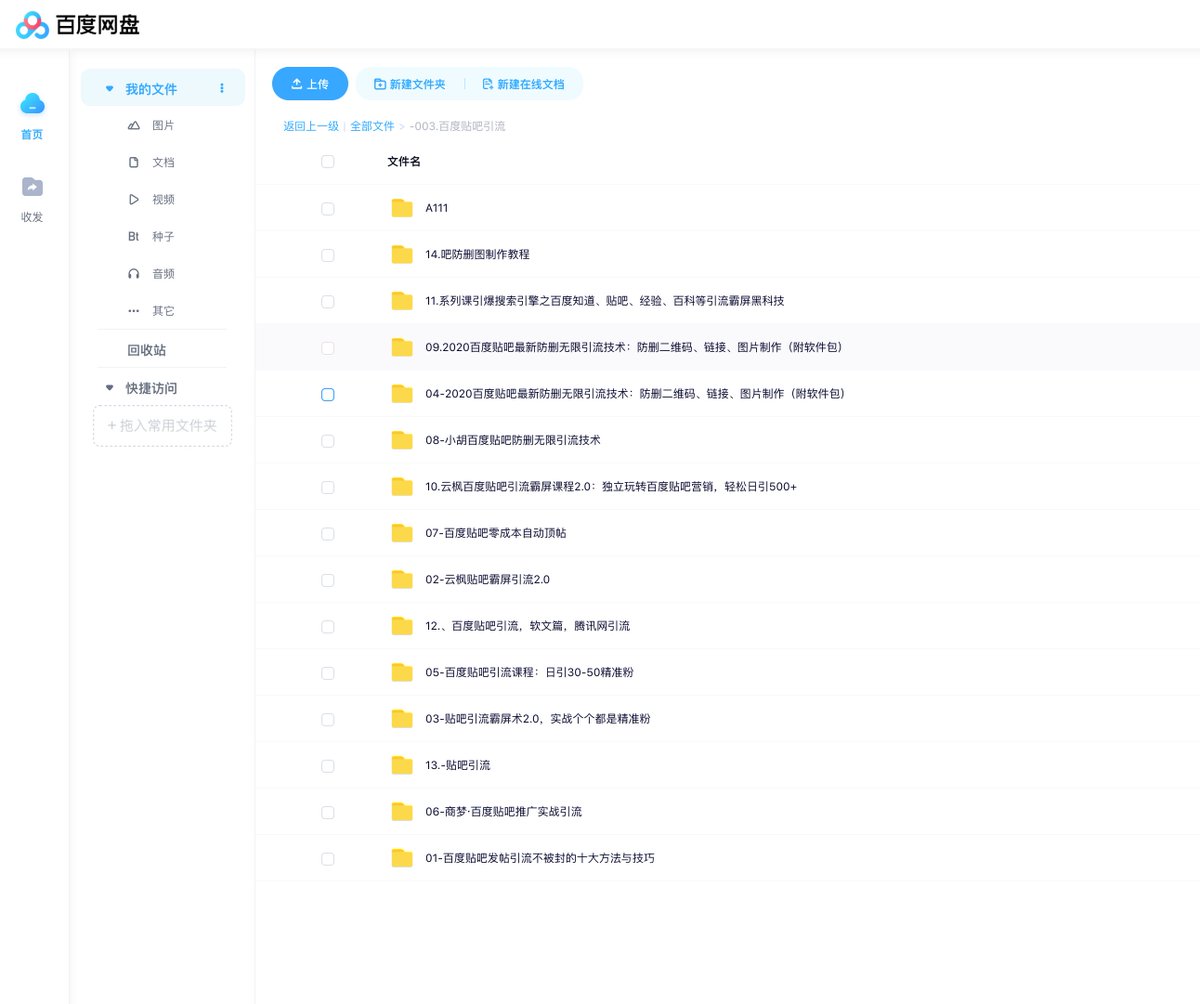This screenshot has height=1004, width=1200.
Task: Open folder 11.系列课引爆搜索引擎之百度知道
Action: tap(604, 300)
